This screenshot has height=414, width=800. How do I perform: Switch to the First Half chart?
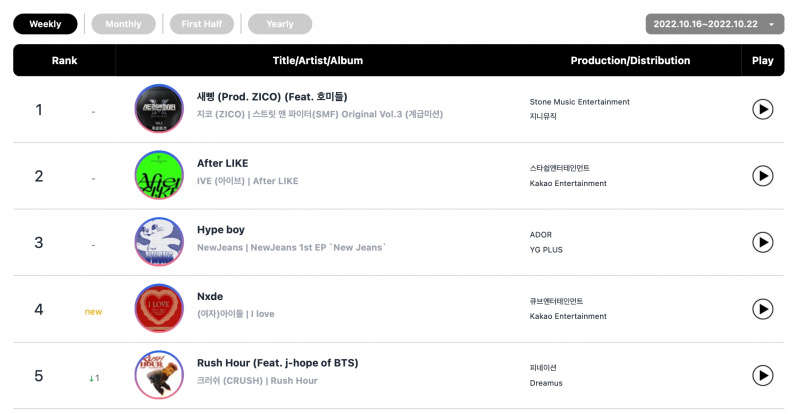coord(202,24)
